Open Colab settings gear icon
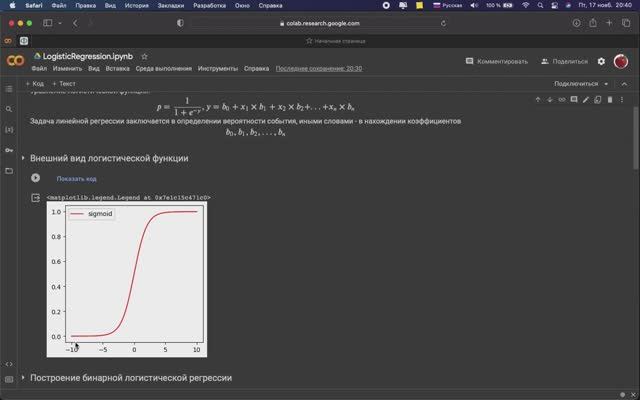Image resolution: width=640 pixels, height=400 pixels. click(x=601, y=61)
